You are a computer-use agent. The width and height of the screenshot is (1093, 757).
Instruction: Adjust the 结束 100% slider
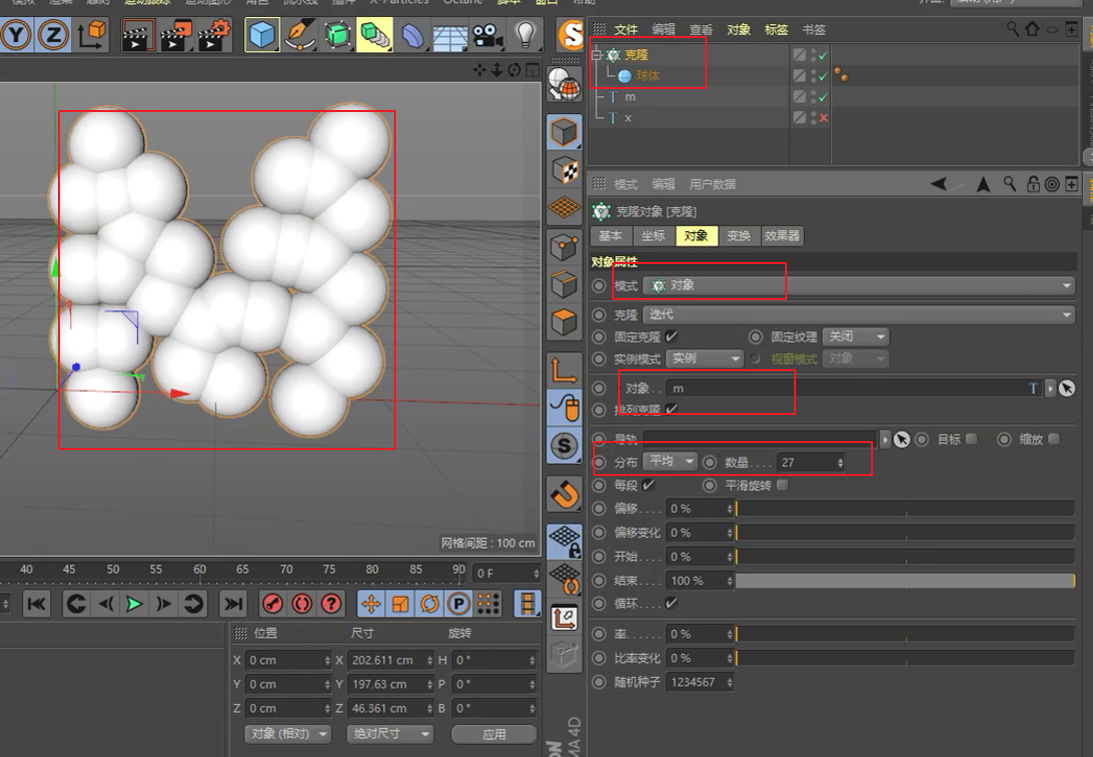click(x=905, y=581)
